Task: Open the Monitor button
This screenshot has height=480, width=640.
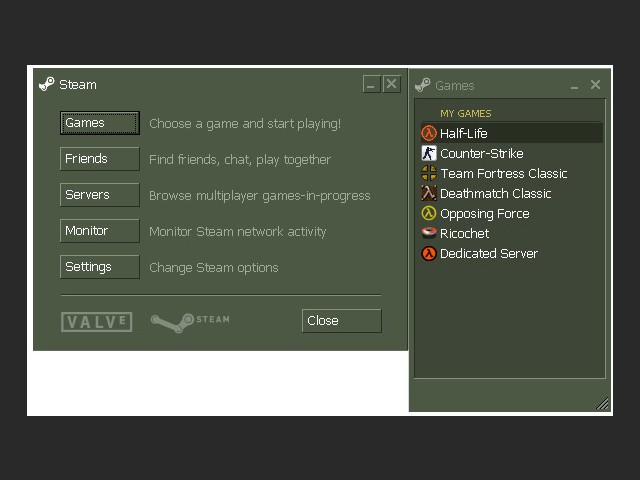Action: pos(100,231)
